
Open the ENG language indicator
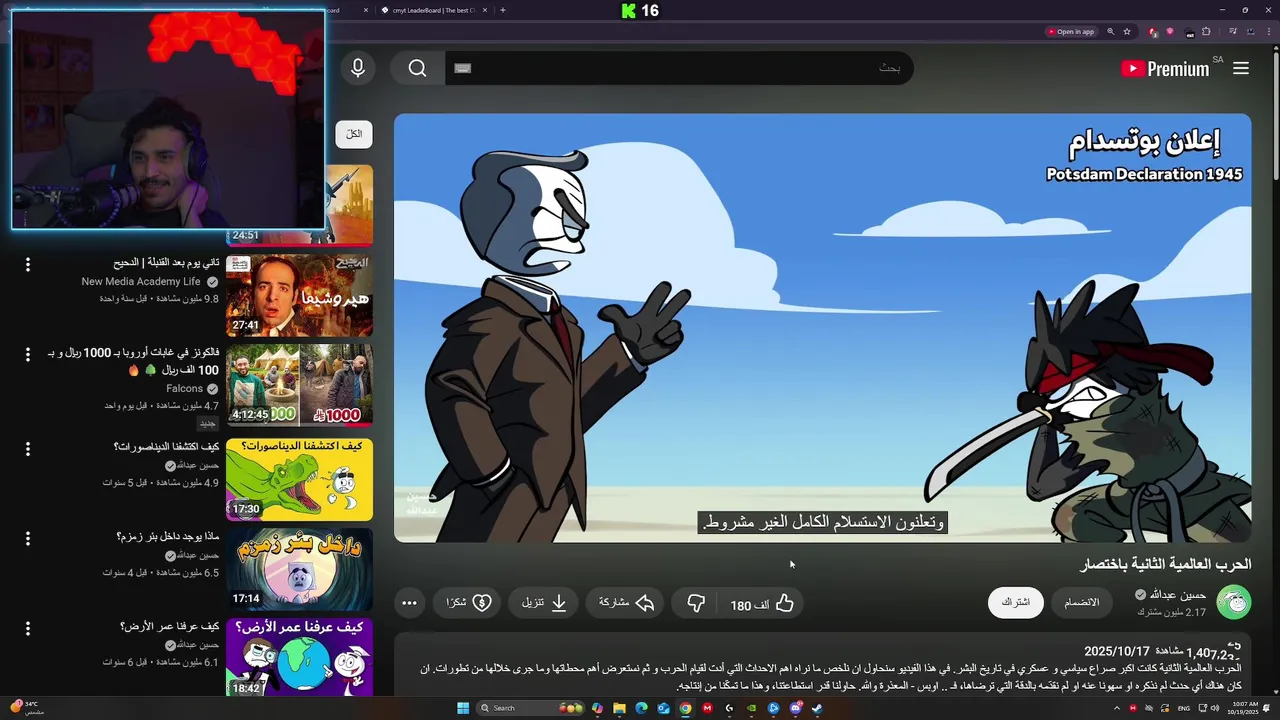coord(1184,708)
